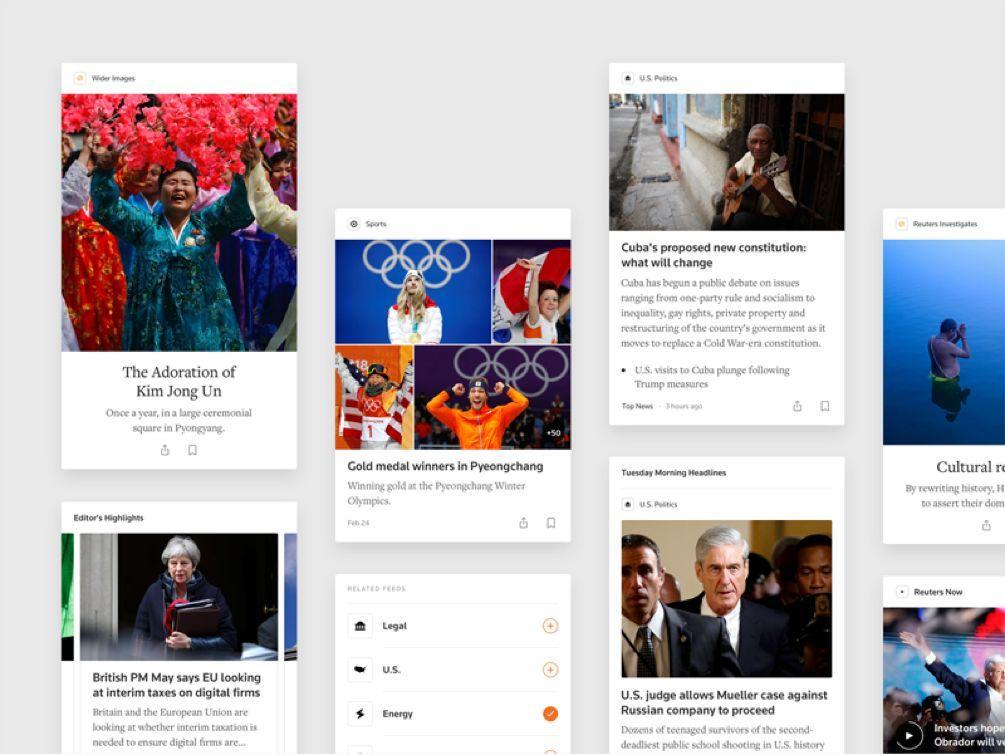Share the Gold medal winners in Pyeongchang story

click(x=523, y=523)
